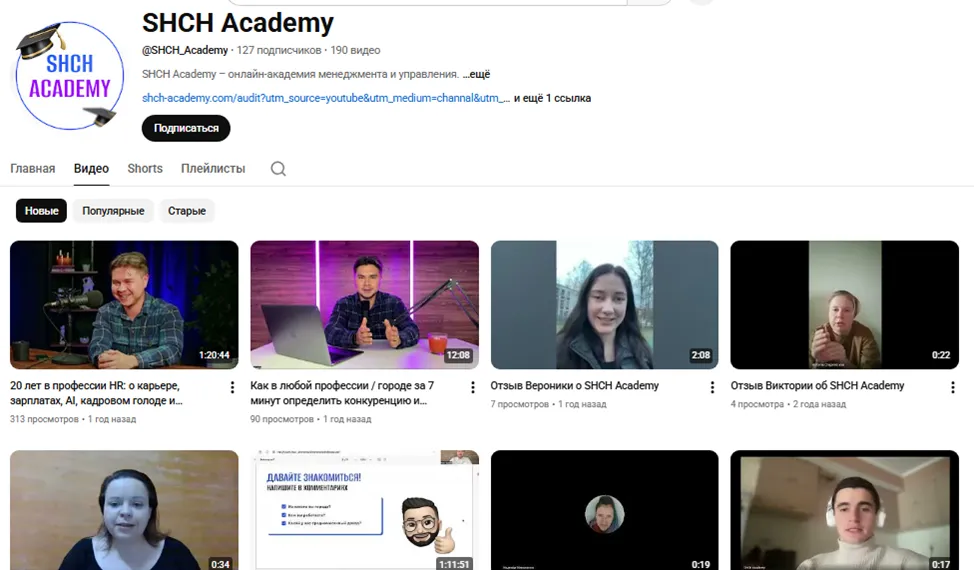Click the '190 видео' count text
The width and height of the screenshot is (974, 570).
[x=355, y=50]
